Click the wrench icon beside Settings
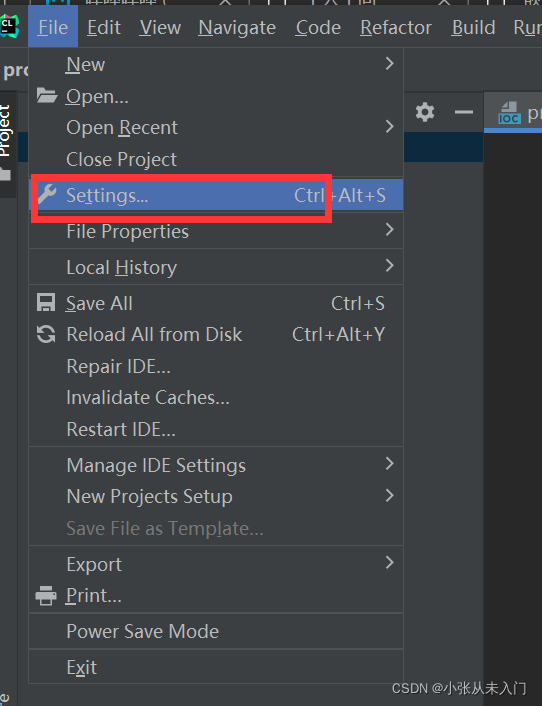 click(x=47, y=194)
